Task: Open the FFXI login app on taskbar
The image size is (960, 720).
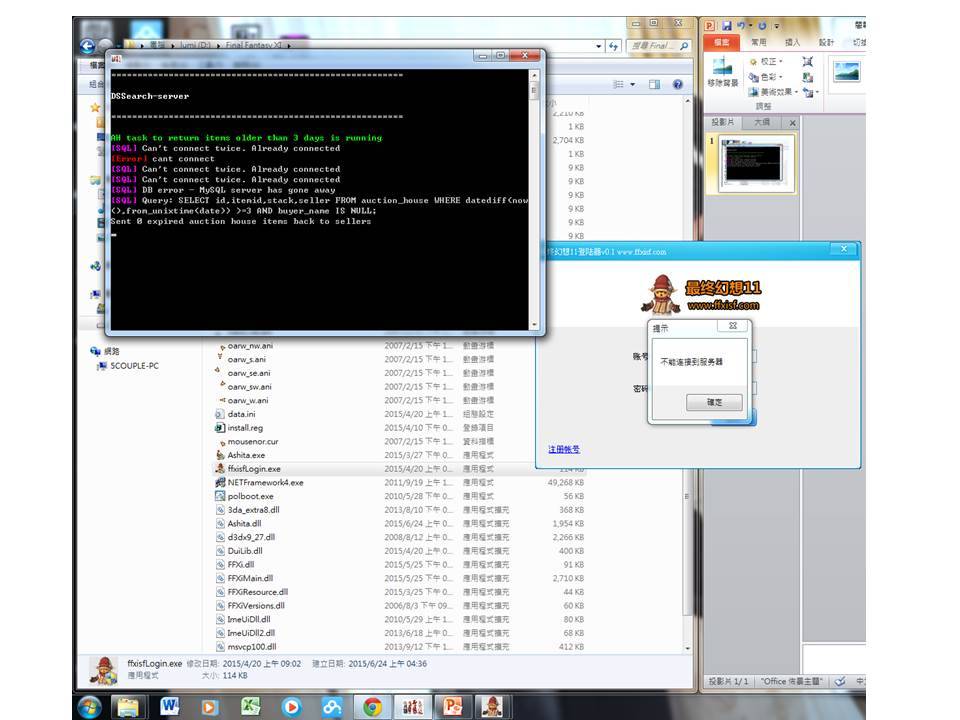Action: pos(492,707)
